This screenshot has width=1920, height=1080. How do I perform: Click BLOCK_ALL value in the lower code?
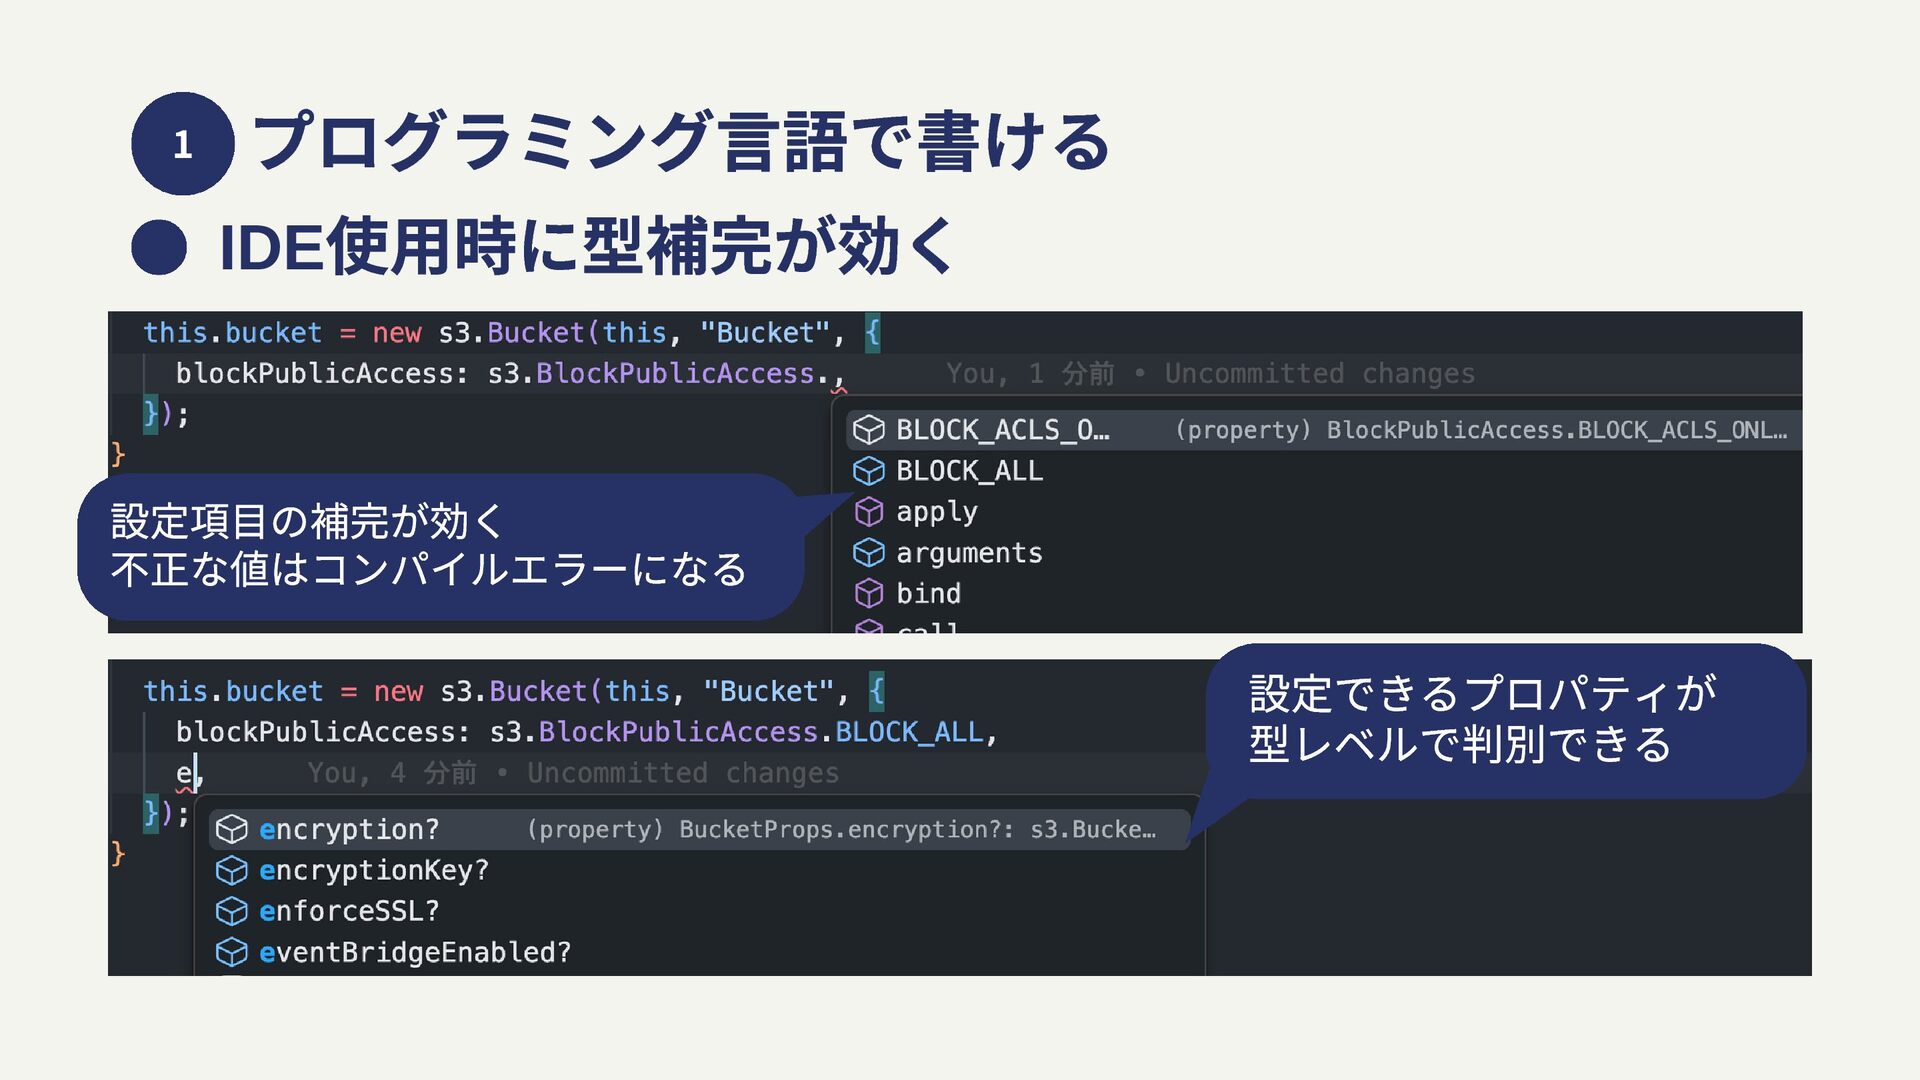click(909, 732)
